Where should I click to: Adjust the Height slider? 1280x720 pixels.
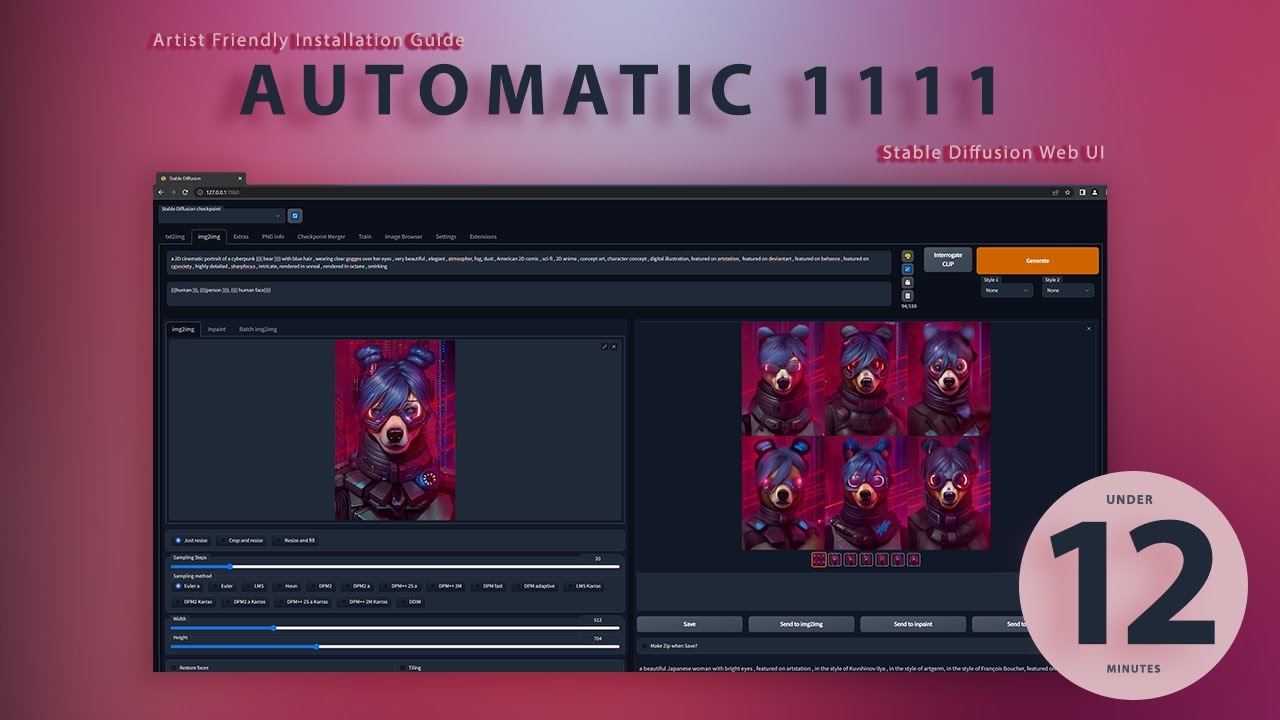click(395, 646)
